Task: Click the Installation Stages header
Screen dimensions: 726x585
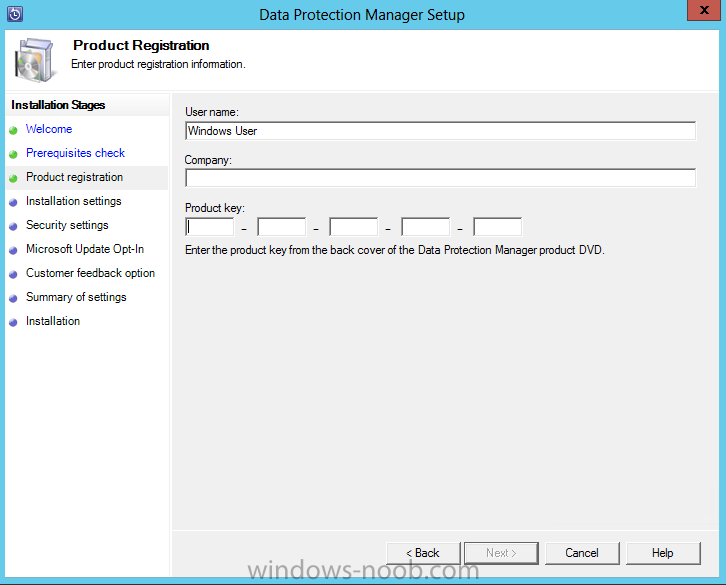Action: 58,105
